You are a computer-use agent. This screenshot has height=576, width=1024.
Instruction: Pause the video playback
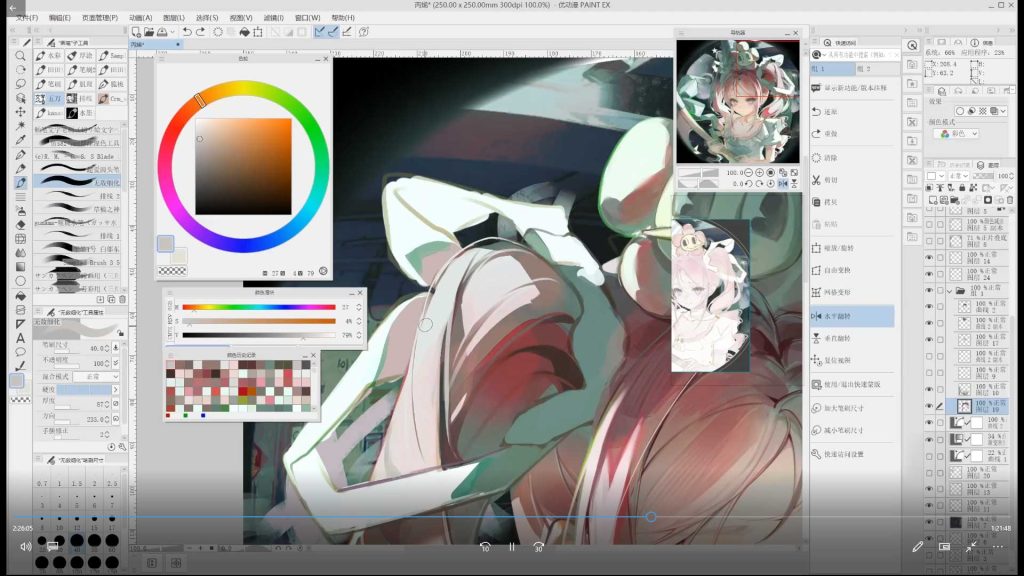(512, 547)
